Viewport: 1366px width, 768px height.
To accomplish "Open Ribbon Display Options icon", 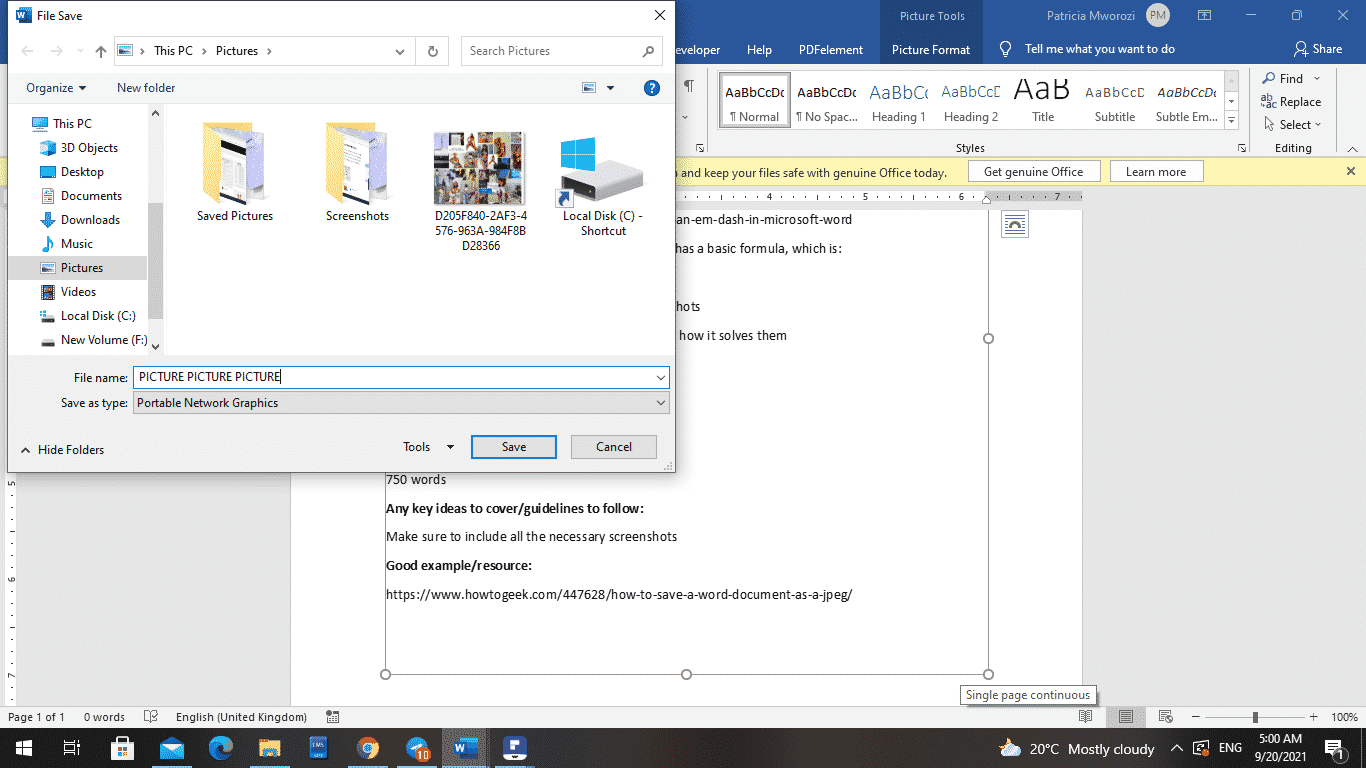I will click(x=1205, y=16).
